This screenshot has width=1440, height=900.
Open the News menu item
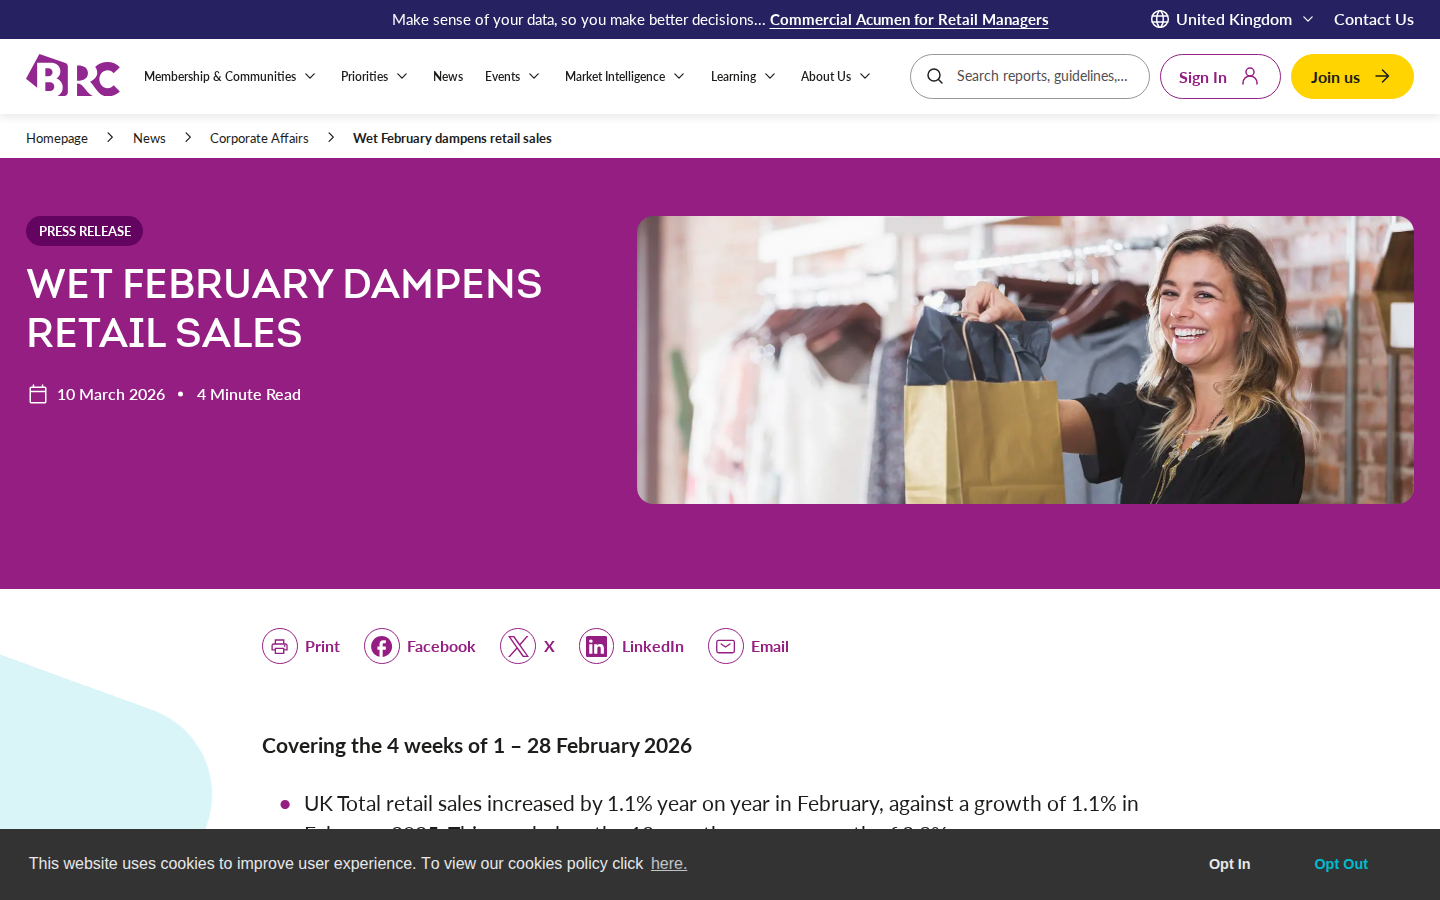(448, 76)
